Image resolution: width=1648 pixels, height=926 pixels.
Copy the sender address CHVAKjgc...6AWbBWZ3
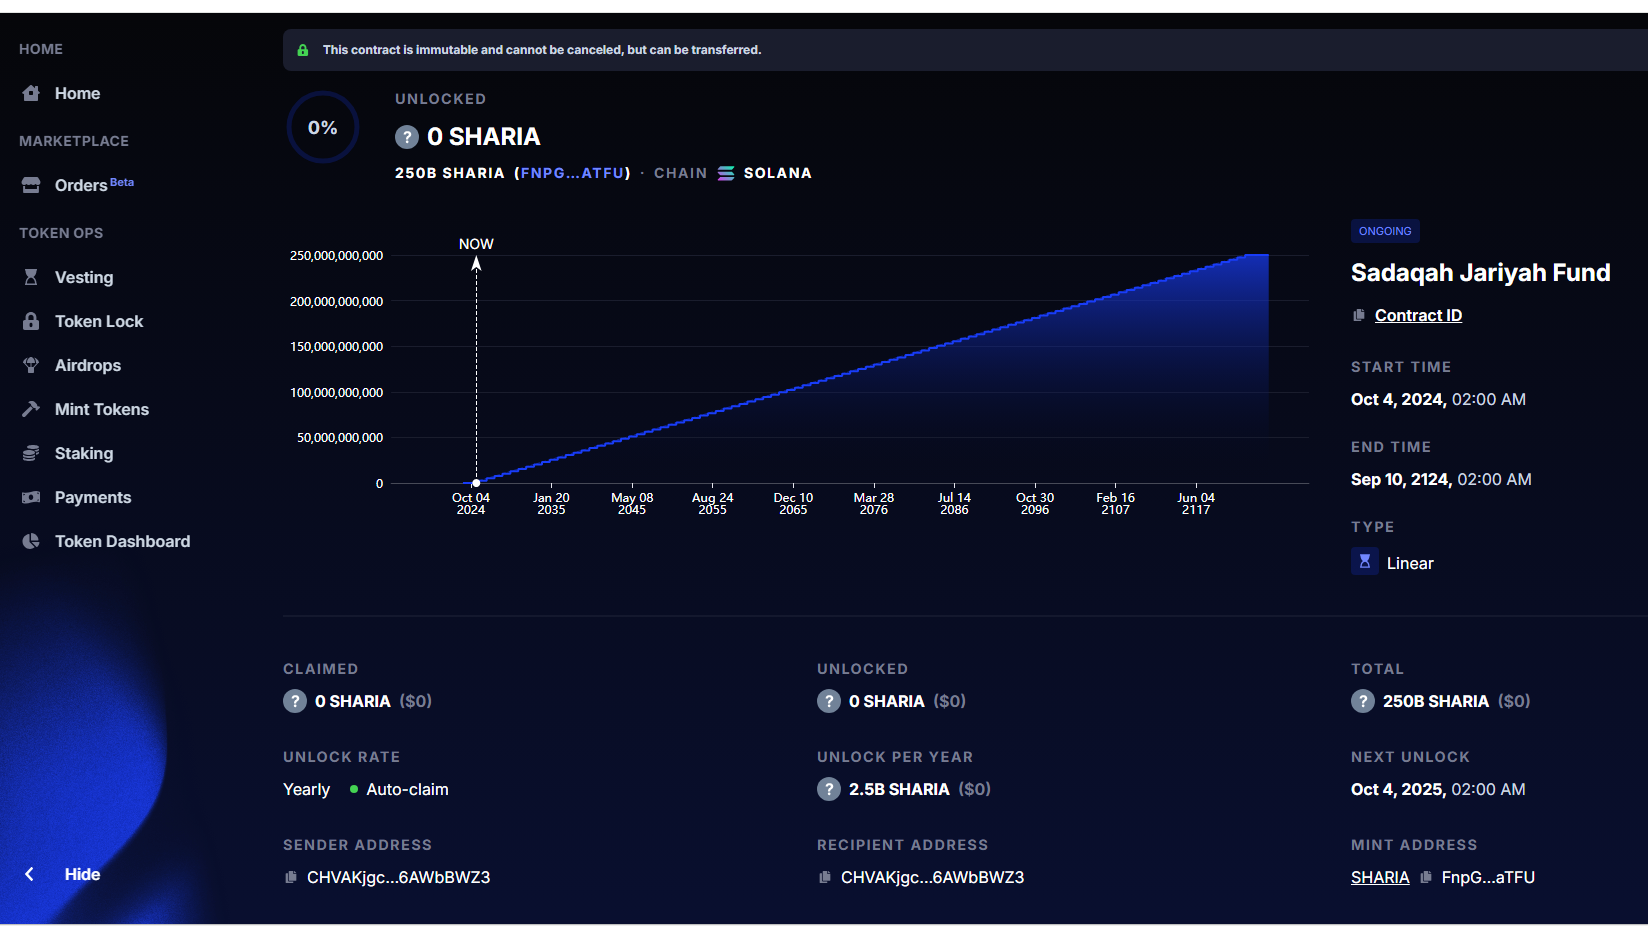(291, 877)
